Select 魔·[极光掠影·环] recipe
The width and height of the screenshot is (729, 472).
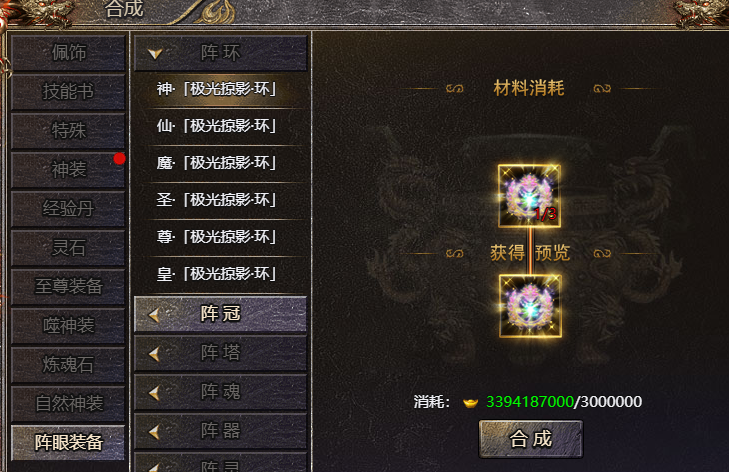(217, 163)
